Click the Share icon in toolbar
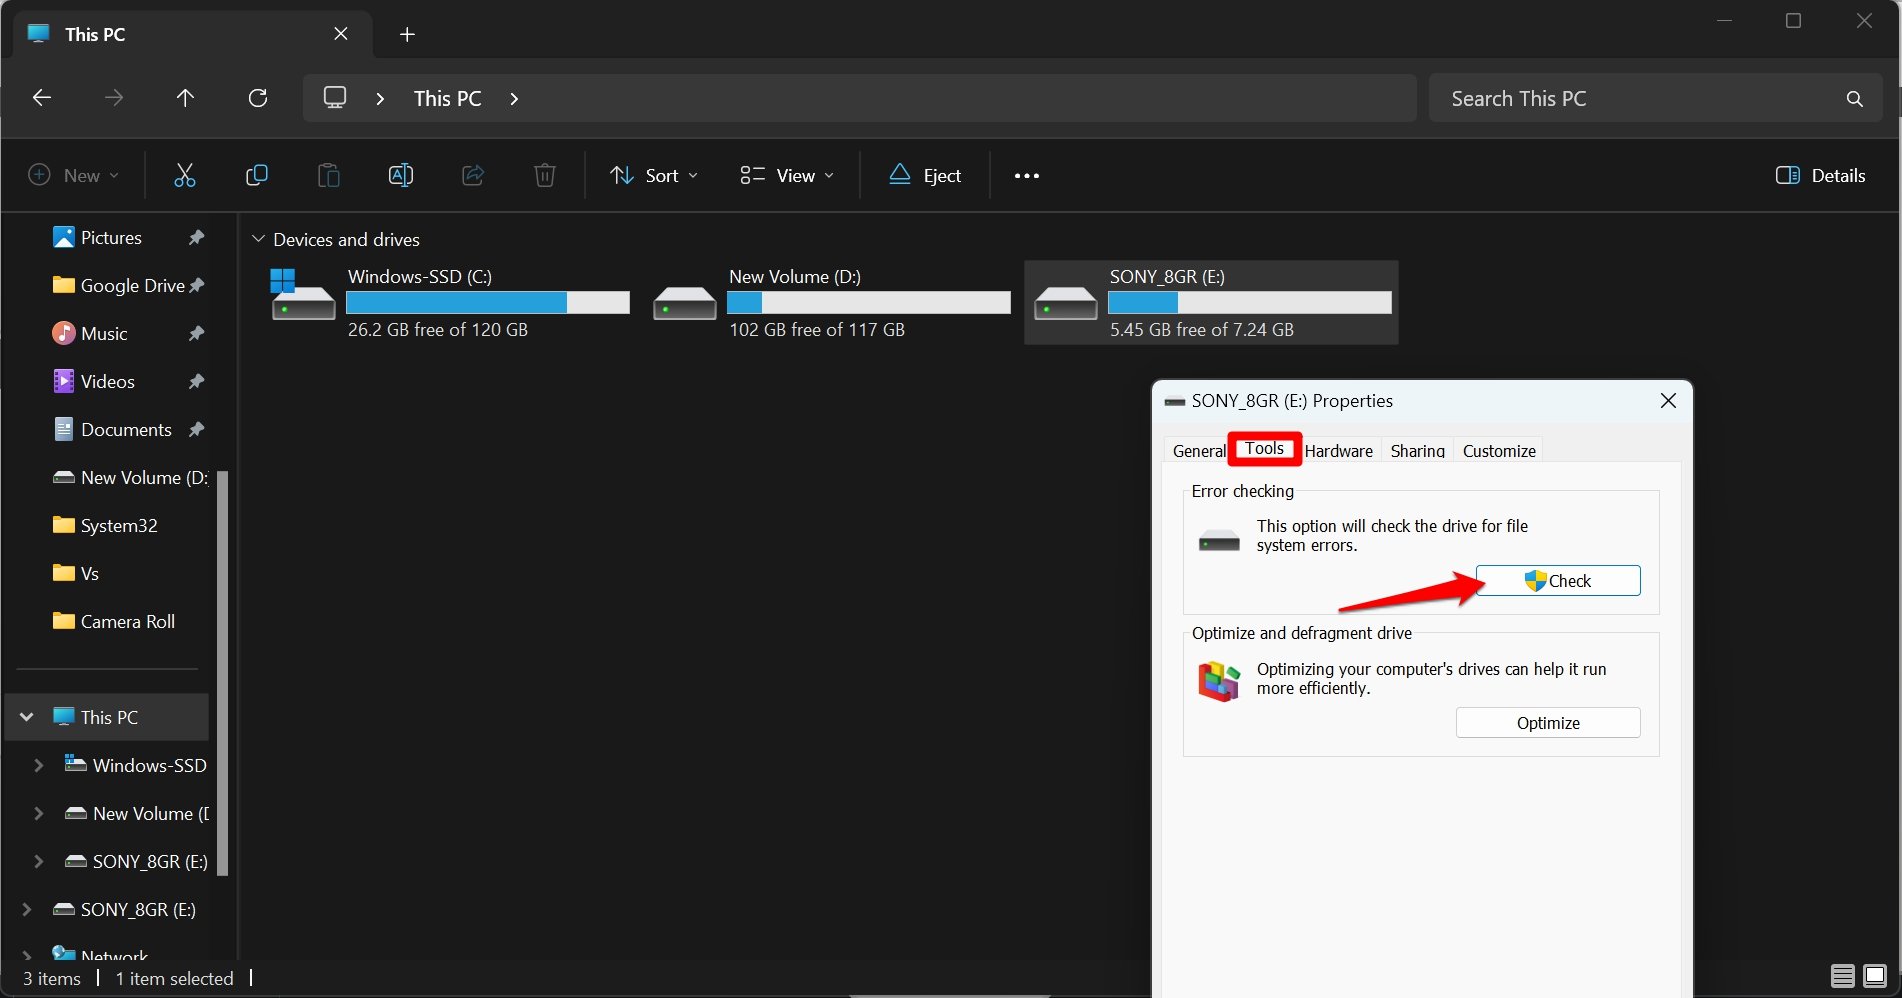 [472, 175]
